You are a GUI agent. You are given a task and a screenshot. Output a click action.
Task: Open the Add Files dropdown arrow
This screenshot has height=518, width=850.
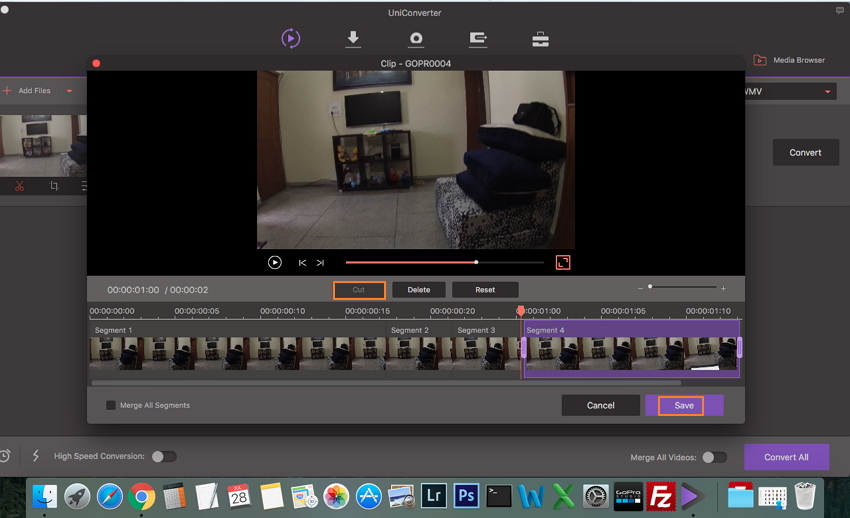click(x=69, y=91)
